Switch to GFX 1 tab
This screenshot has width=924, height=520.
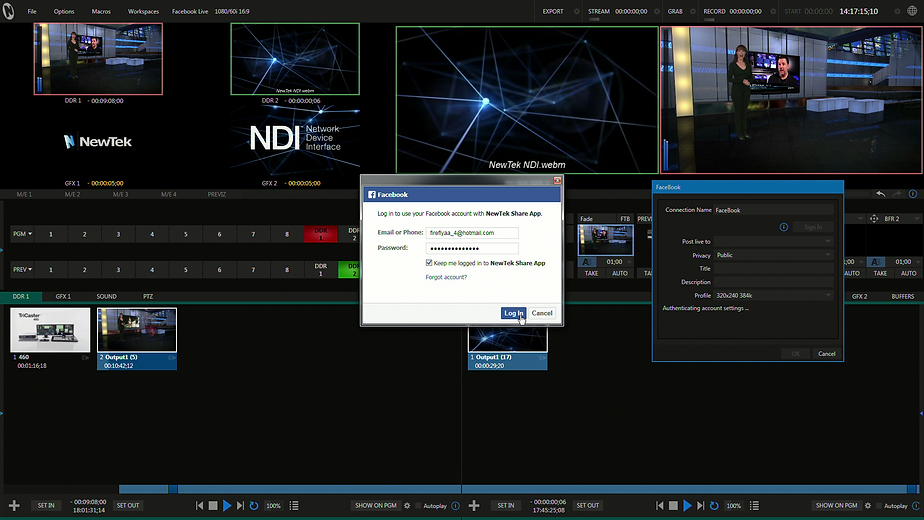point(63,297)
